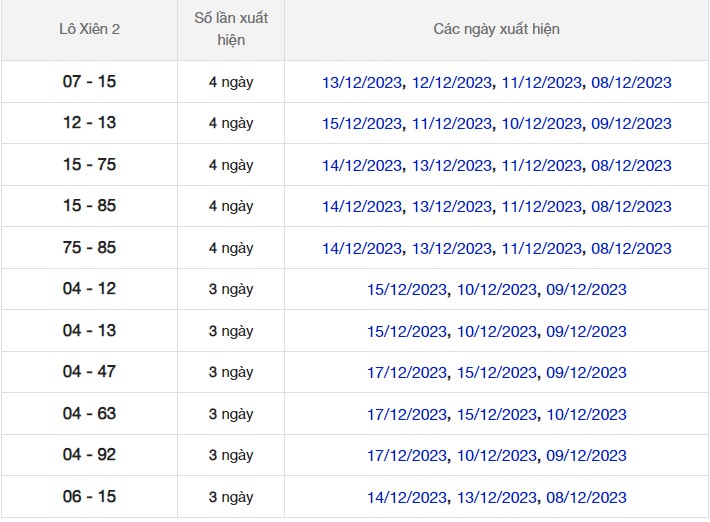710x522 pixels.
Task: Open the 13/12/2023 link in row 07 - 15
Action: point(362,82)
